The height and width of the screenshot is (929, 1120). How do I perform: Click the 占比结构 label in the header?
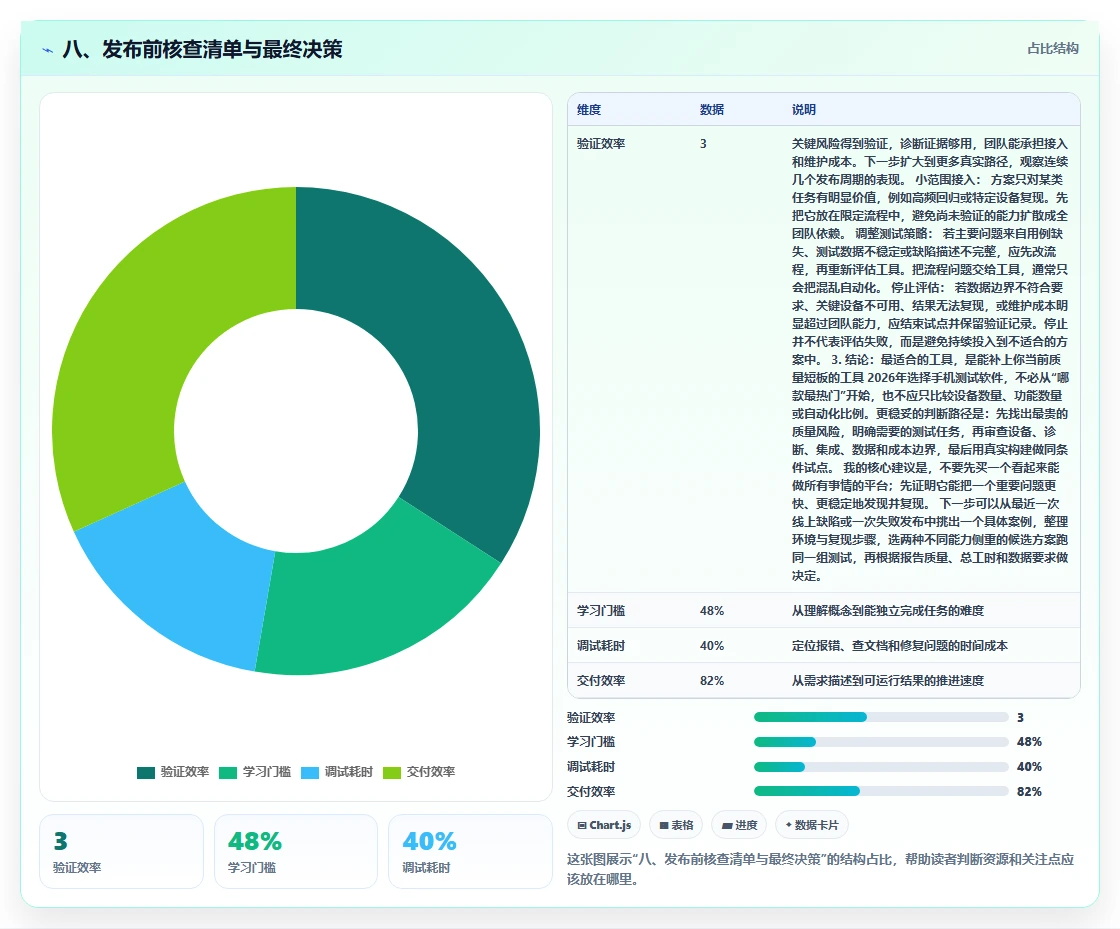point(1053,49)
